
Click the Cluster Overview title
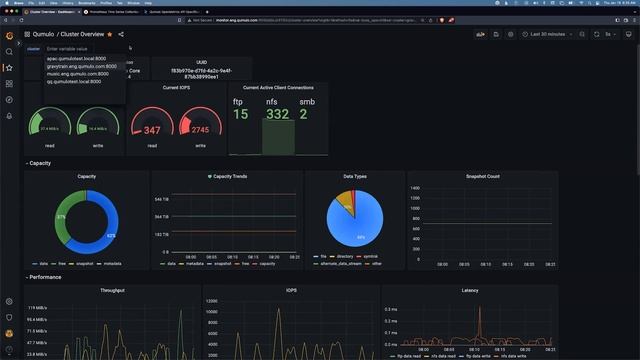click(82, 34)
